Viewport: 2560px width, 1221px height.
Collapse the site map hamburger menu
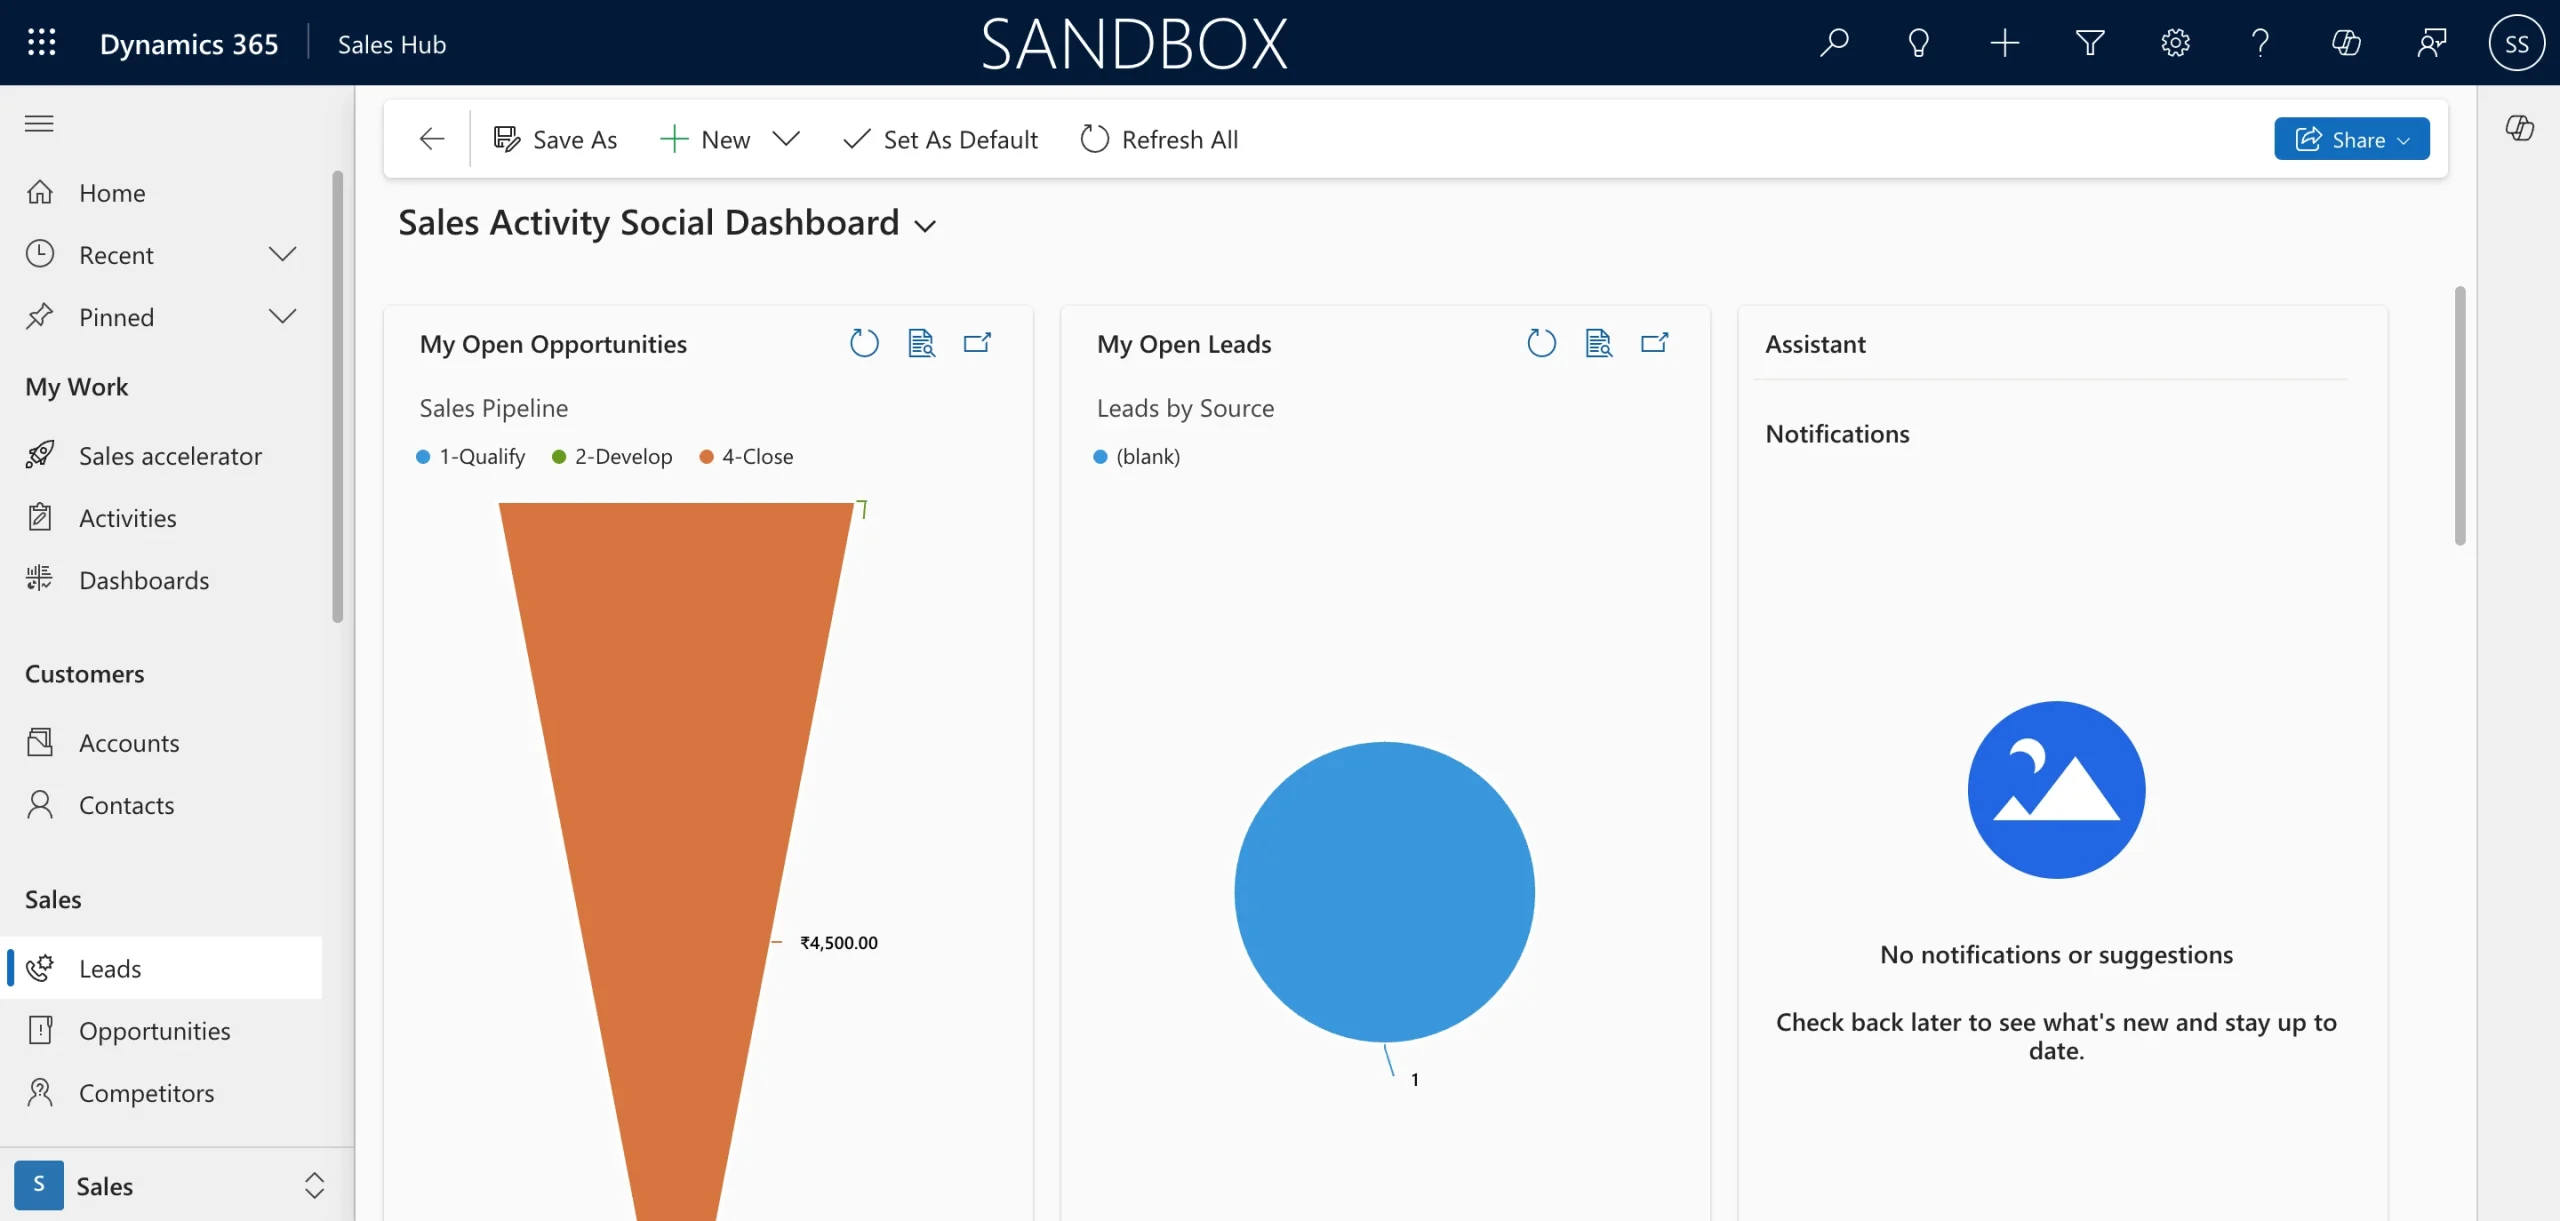[39, 124]
